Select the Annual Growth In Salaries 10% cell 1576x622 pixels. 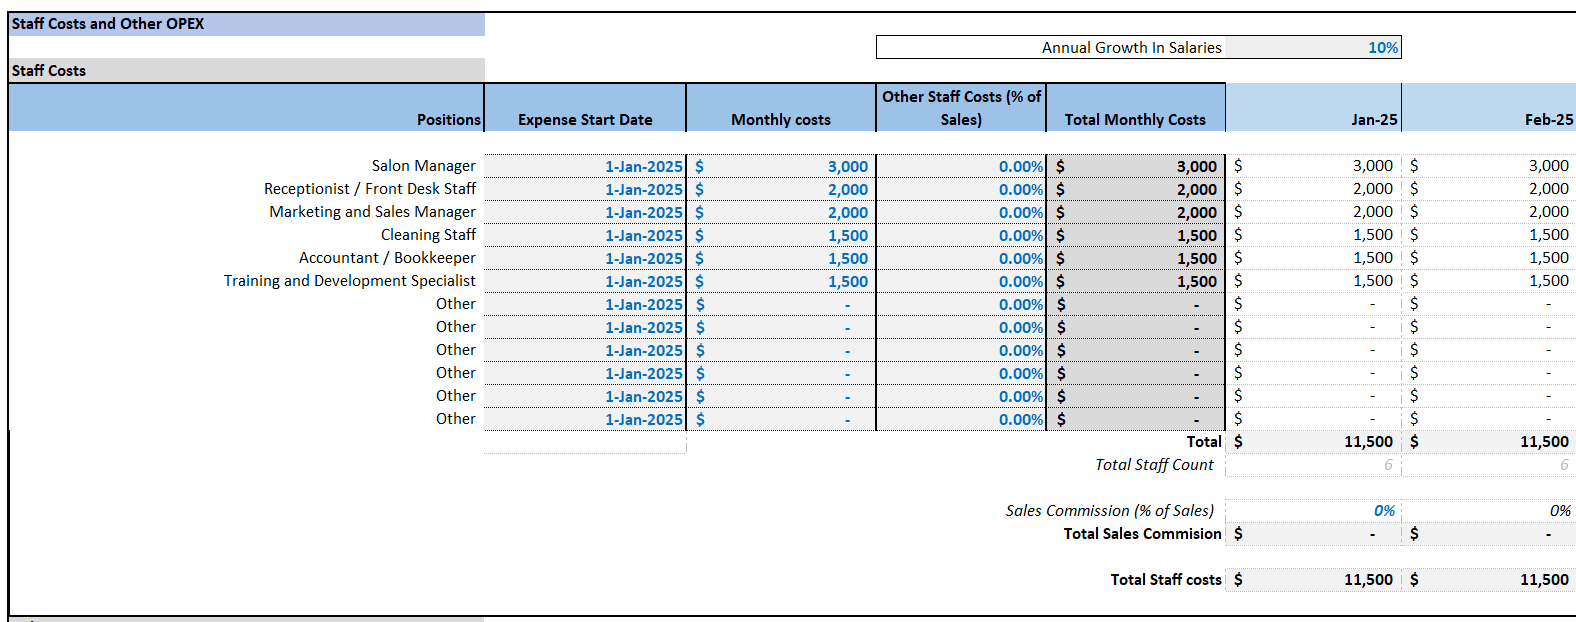pyautogui.click(x=1313, y=47)
